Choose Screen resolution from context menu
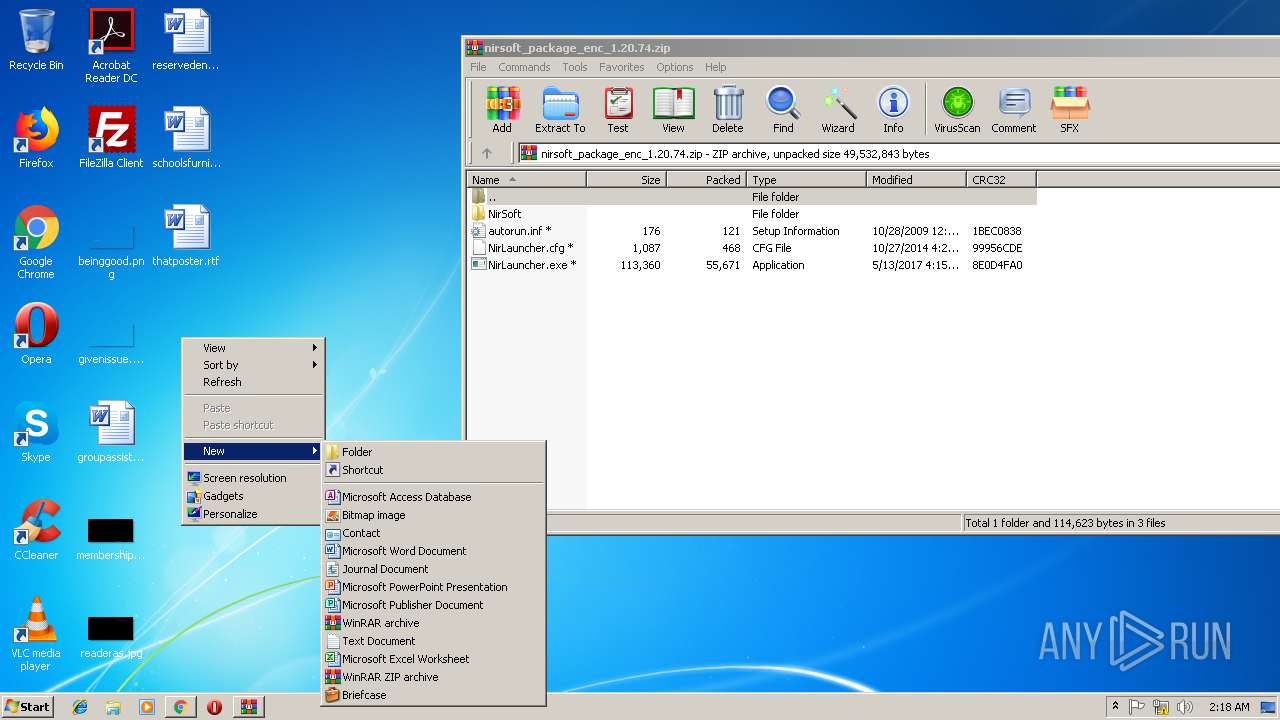 [253, 478]
